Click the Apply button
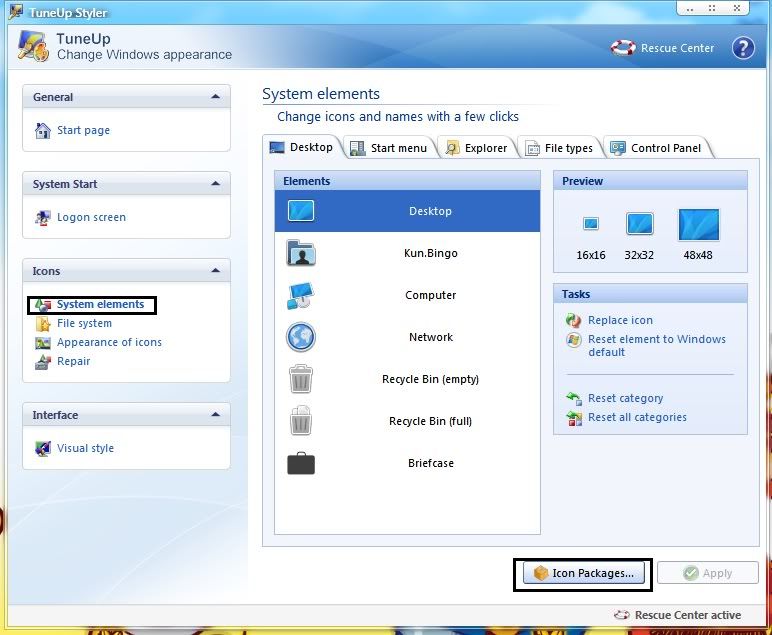This screenshot has height=635, width=772. click(x=708, y=573)
